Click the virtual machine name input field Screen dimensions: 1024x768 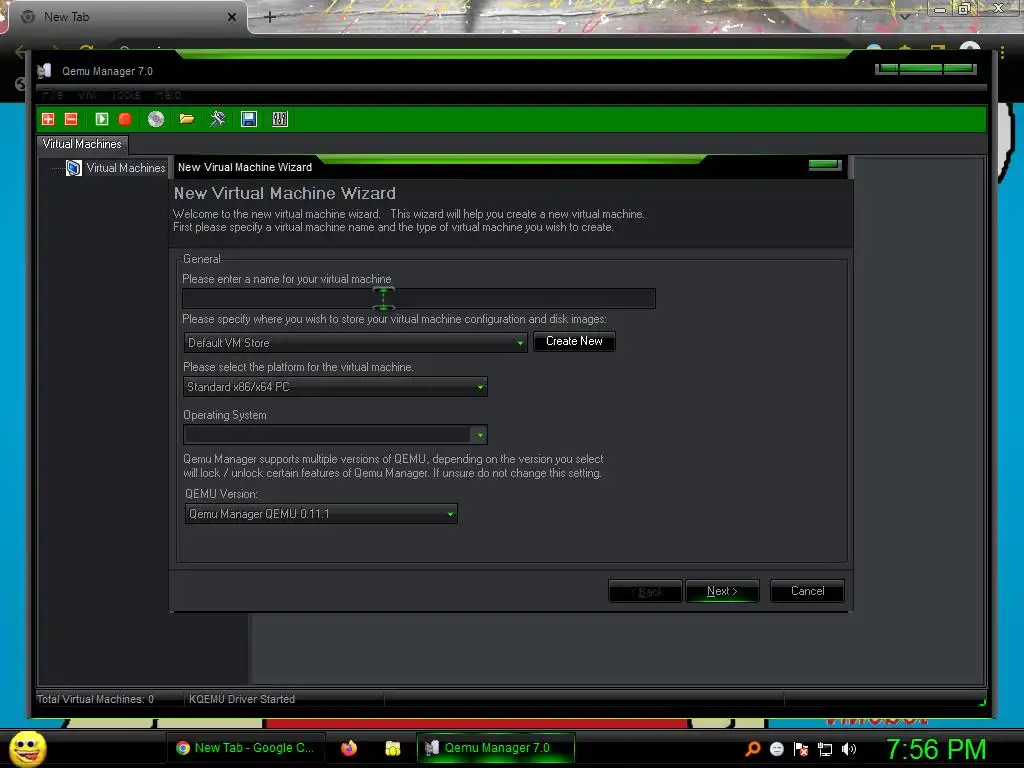click(x=419, y=298)
